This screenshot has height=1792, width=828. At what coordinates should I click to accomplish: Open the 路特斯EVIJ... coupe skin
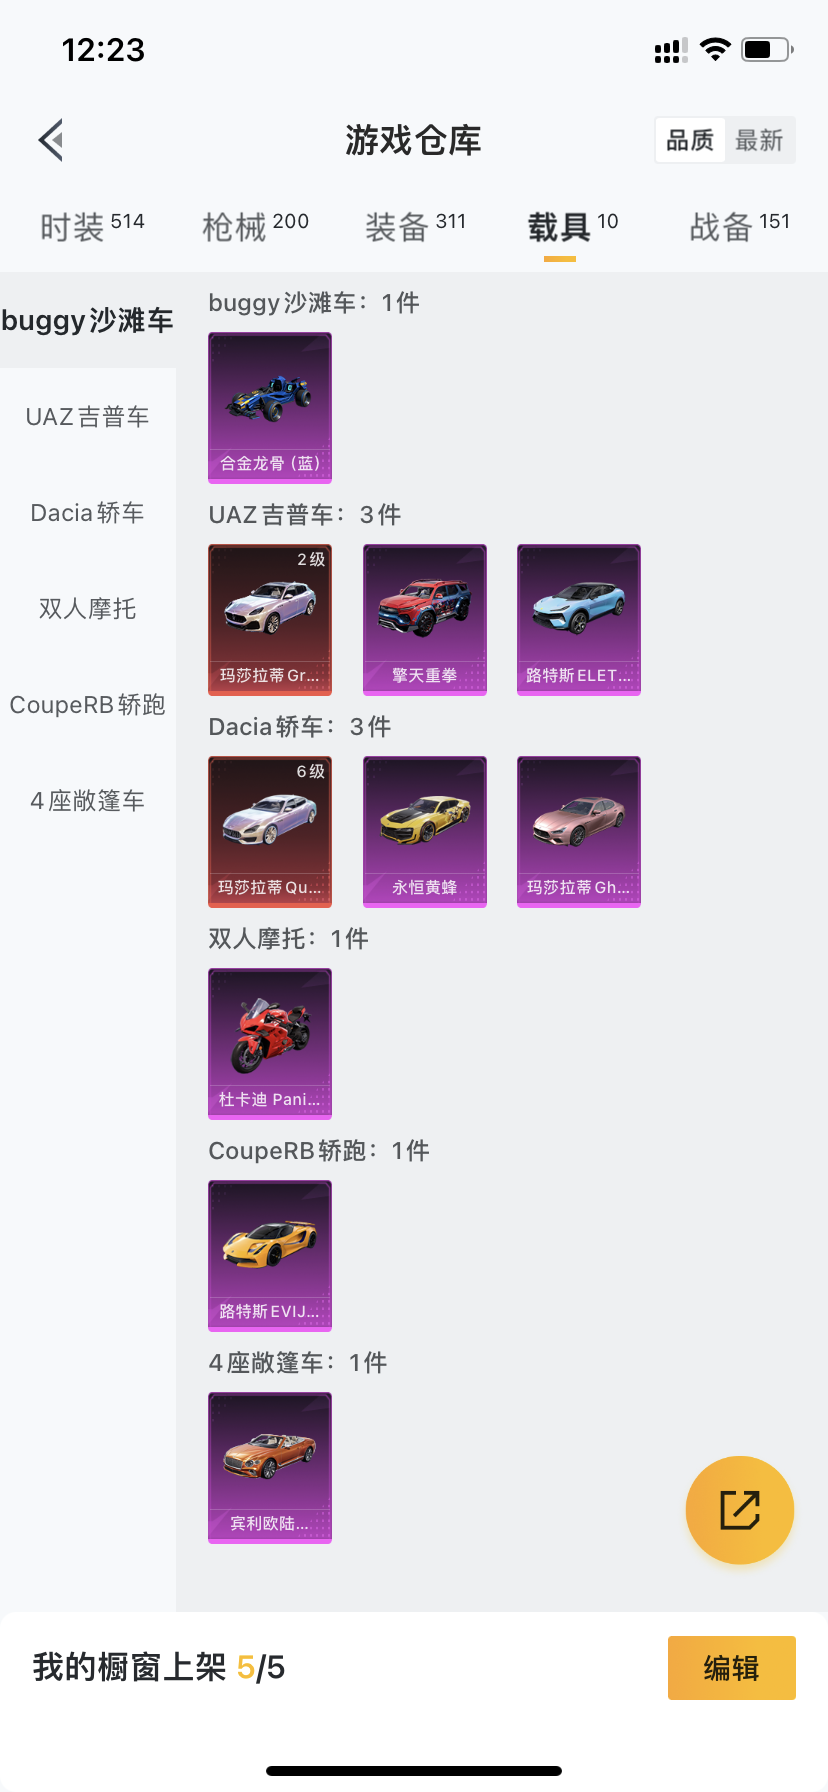pos(270,1256)
